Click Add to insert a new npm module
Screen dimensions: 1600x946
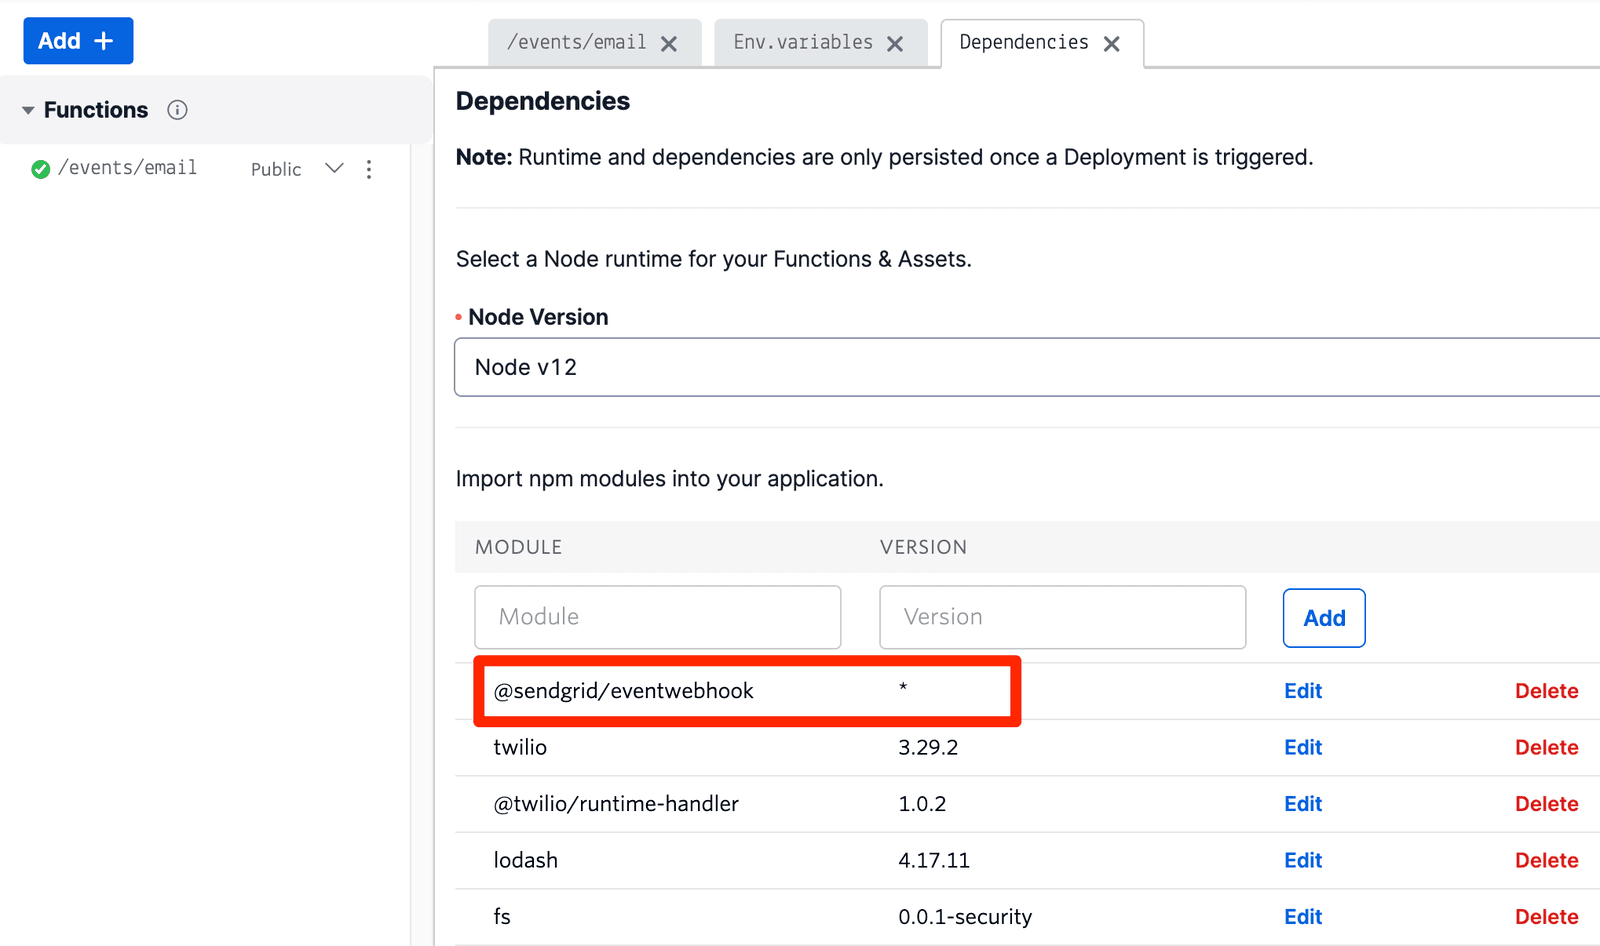coord(1323,617)
